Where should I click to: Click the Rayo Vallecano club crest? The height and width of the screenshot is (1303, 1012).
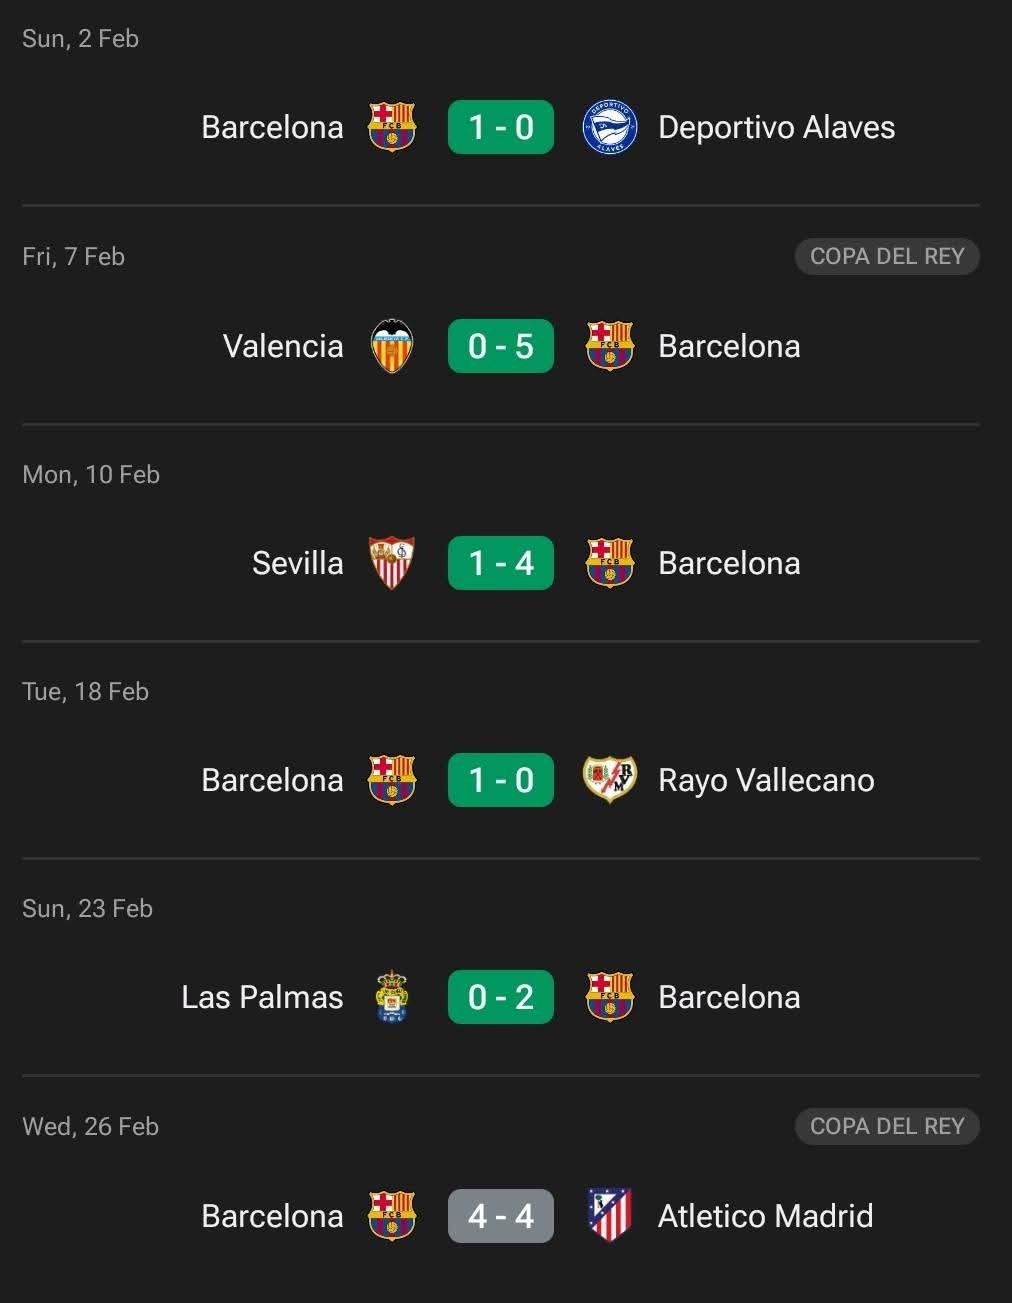(609, 780)
